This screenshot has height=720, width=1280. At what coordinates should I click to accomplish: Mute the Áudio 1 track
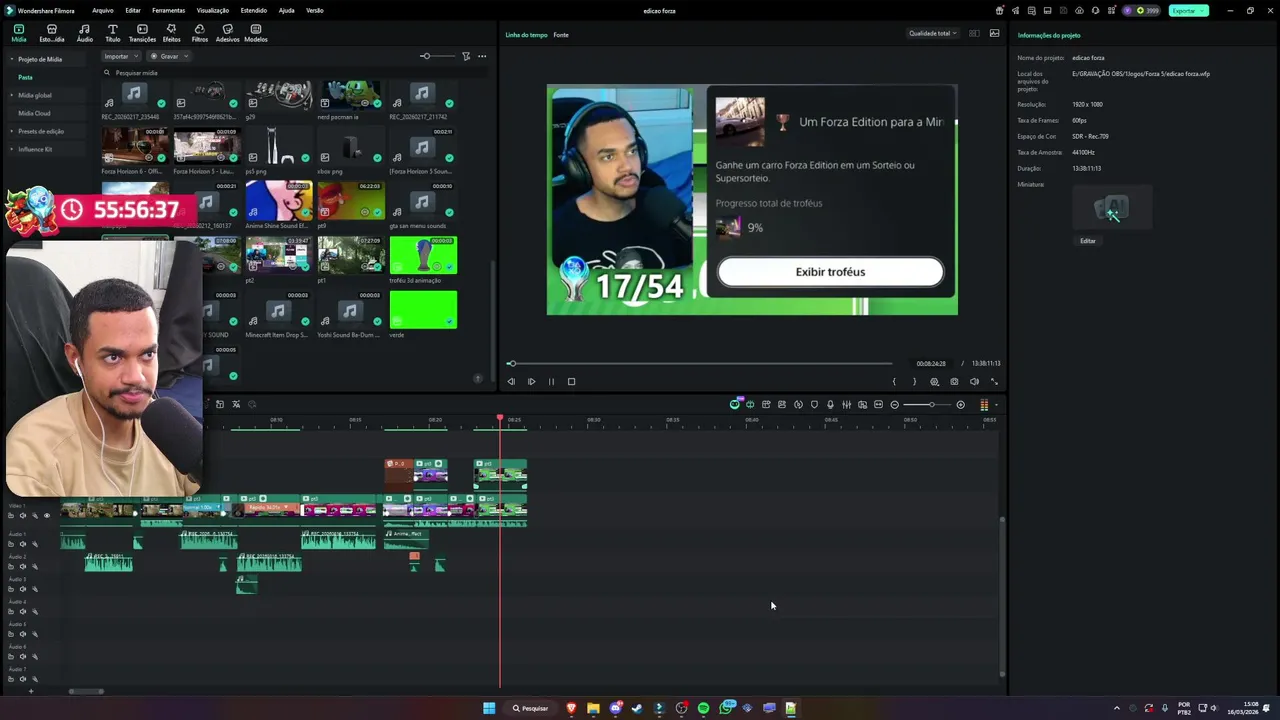[x=23, y=544]
